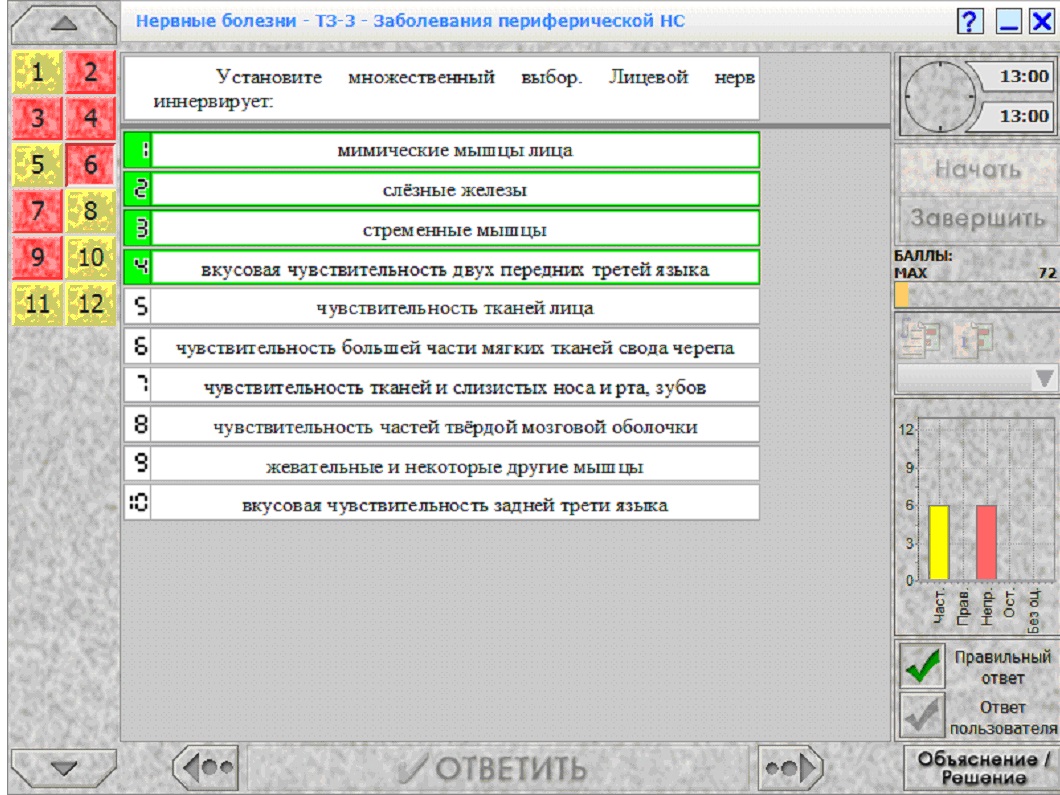1060x795 pixels.
Task: Jump to question 5
Action: coord(38,164)
